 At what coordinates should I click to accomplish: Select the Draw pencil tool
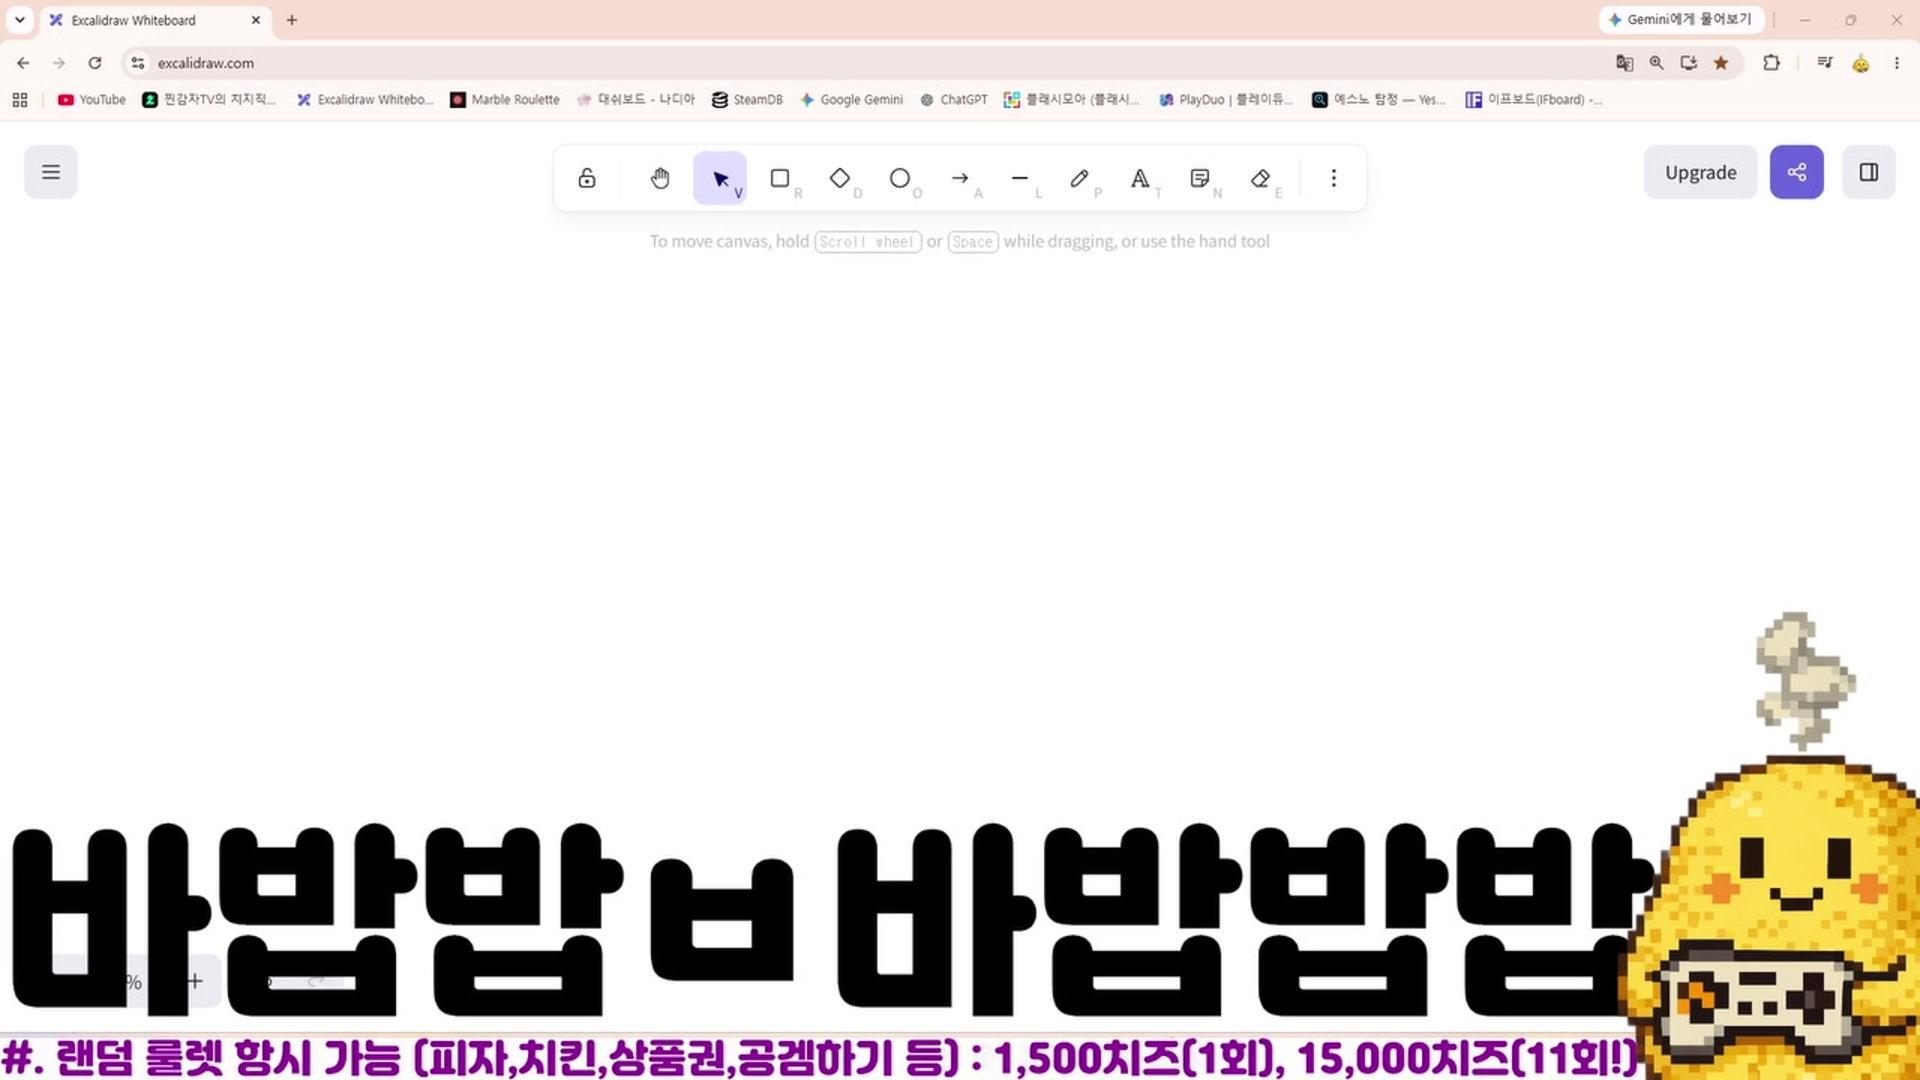coord(1080,178)
